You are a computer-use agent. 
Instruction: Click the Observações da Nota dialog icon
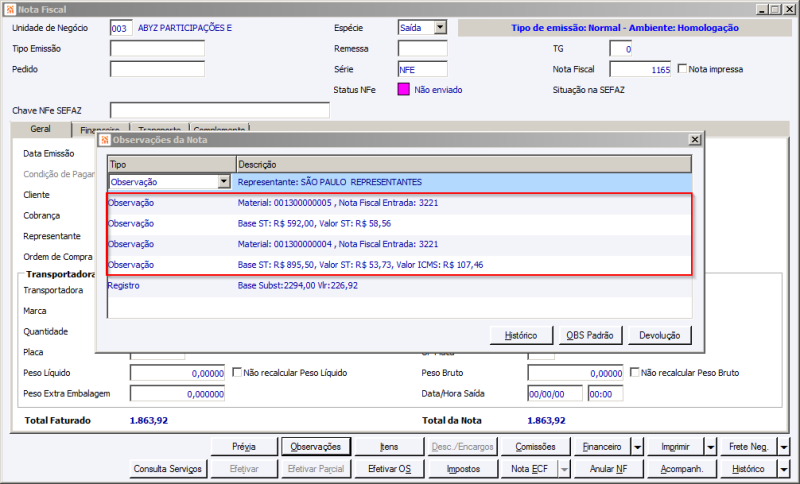point(105,140)
